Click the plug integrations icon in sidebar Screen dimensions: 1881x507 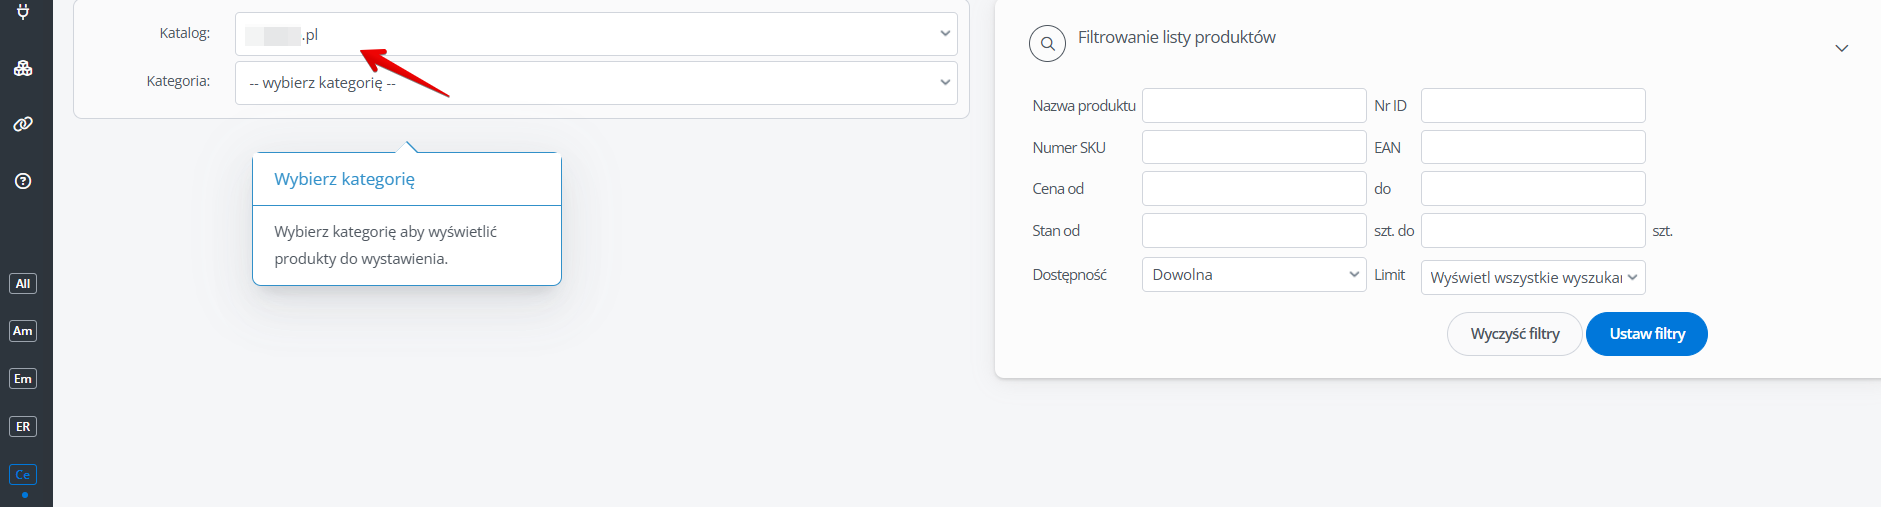(23, 12)
